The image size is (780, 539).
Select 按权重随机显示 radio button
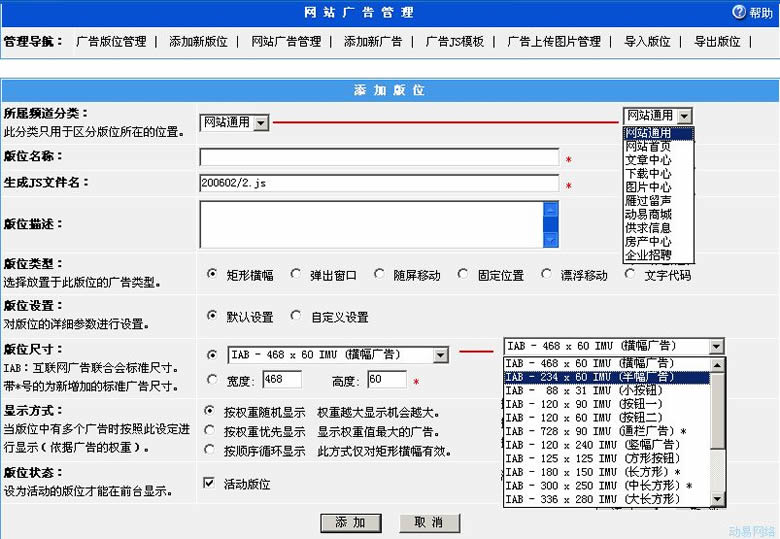(210, 411)
